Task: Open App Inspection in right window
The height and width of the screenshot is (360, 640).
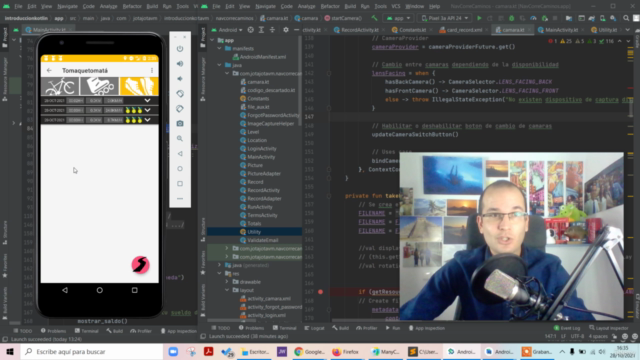Action: click(427, 328)
